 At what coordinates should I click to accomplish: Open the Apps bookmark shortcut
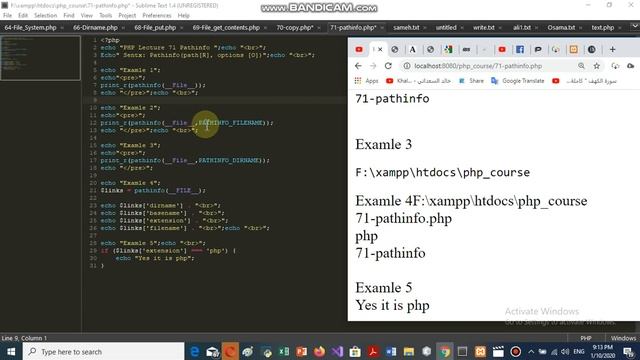coord(367,81)
